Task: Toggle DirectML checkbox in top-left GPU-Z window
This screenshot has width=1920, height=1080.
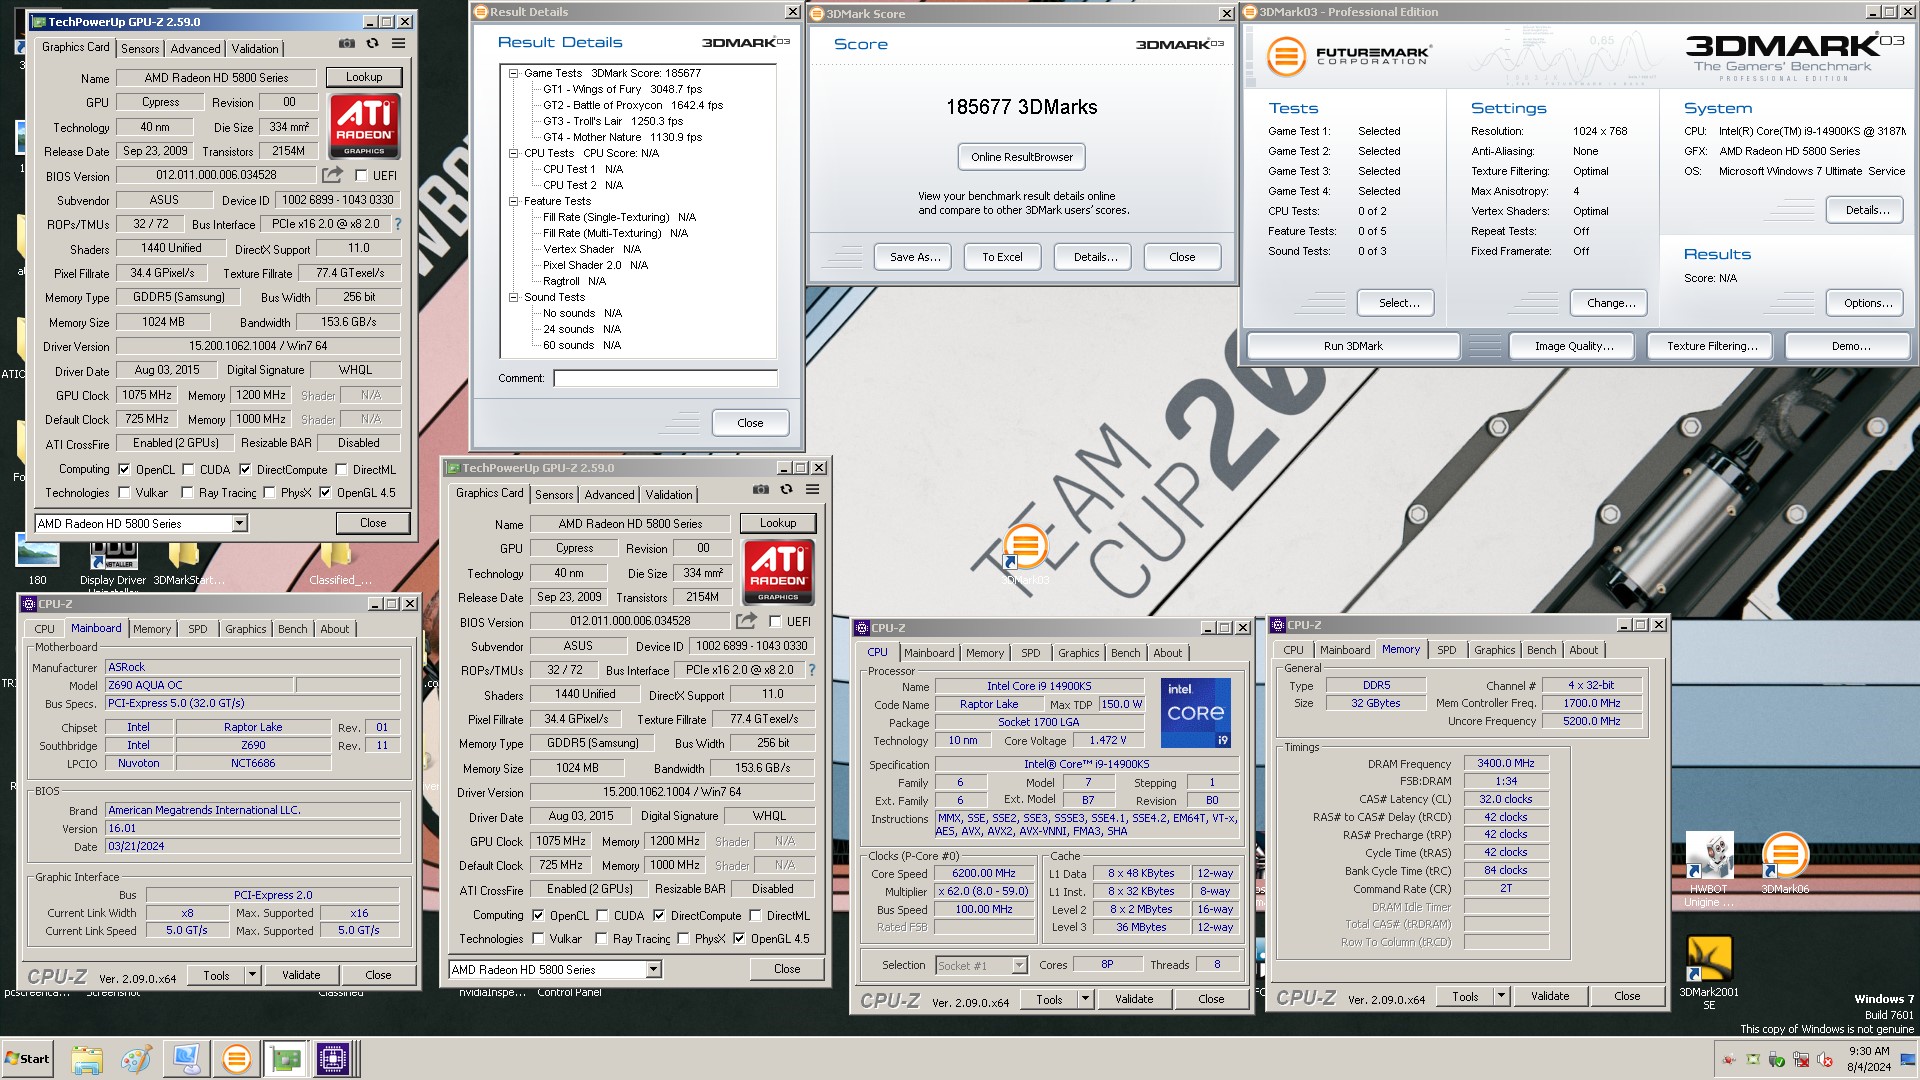Action: click(342, 469)
